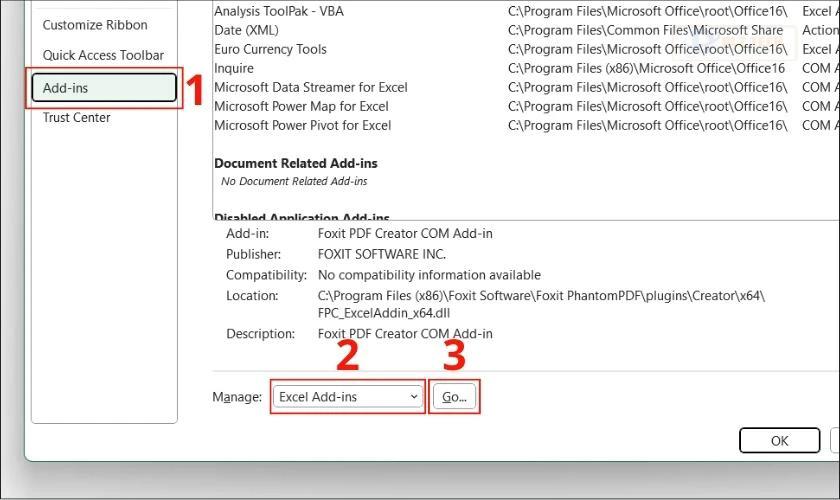840x500 pixels.
Task: Click the FPC_ExcelAddin_x64.dll location text
Action: point(384,314)
